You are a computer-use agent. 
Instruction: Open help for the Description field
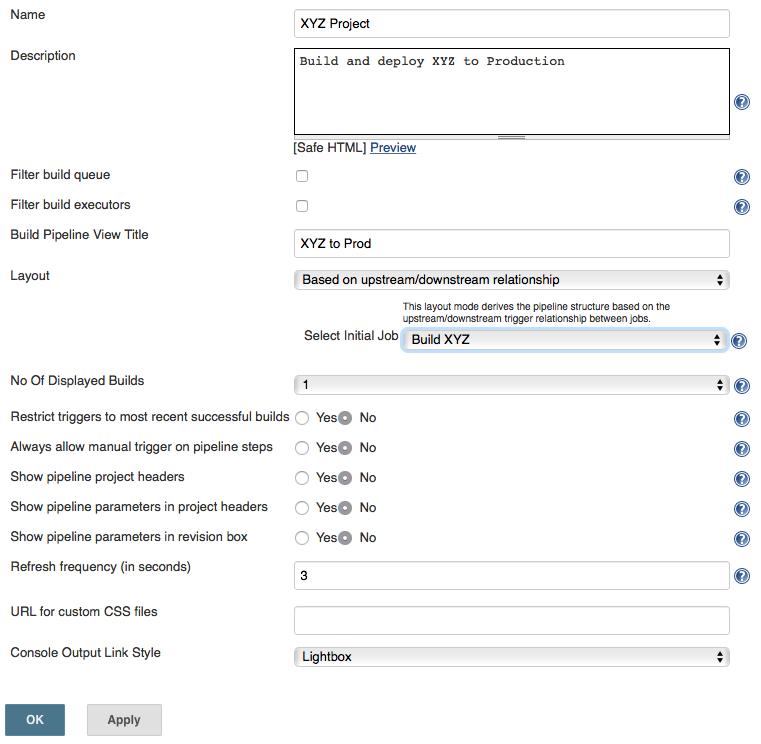(742, 102)
